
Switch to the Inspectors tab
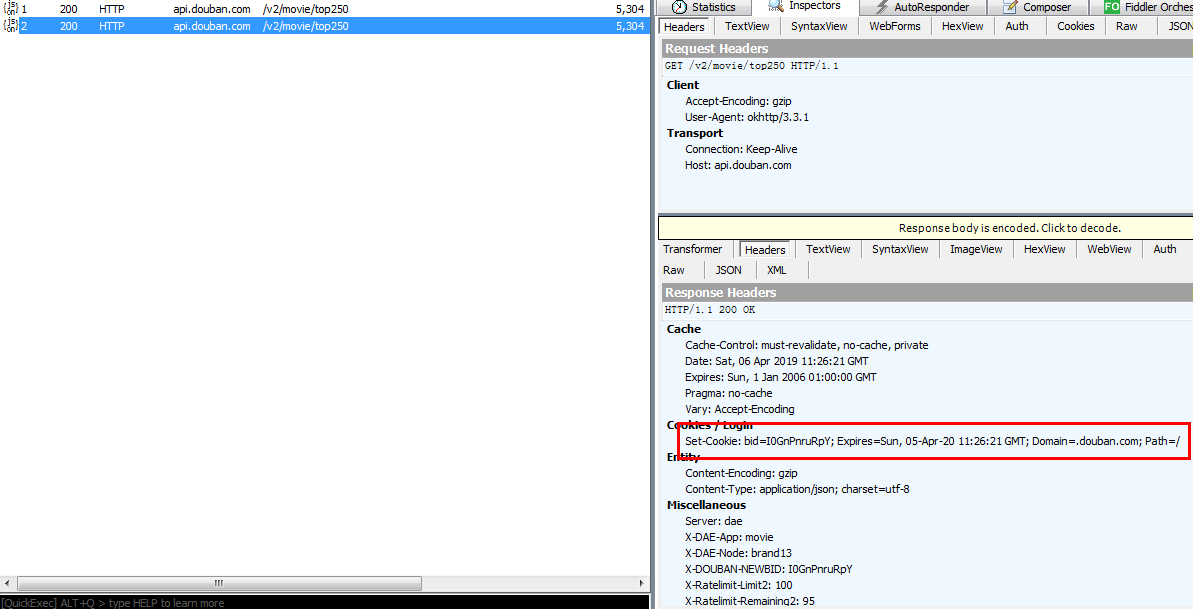pos(804,7)
